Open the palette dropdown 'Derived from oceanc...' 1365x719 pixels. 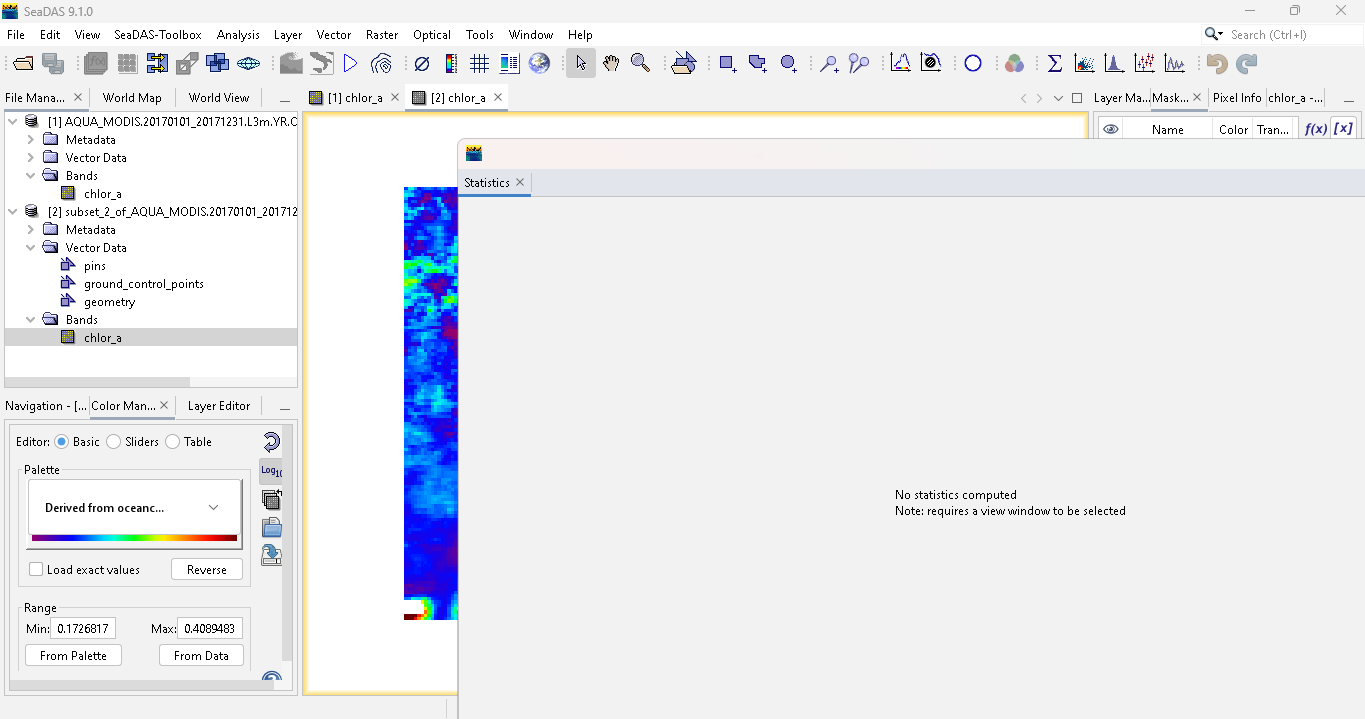pyautogui.click(x=134, y=508)
